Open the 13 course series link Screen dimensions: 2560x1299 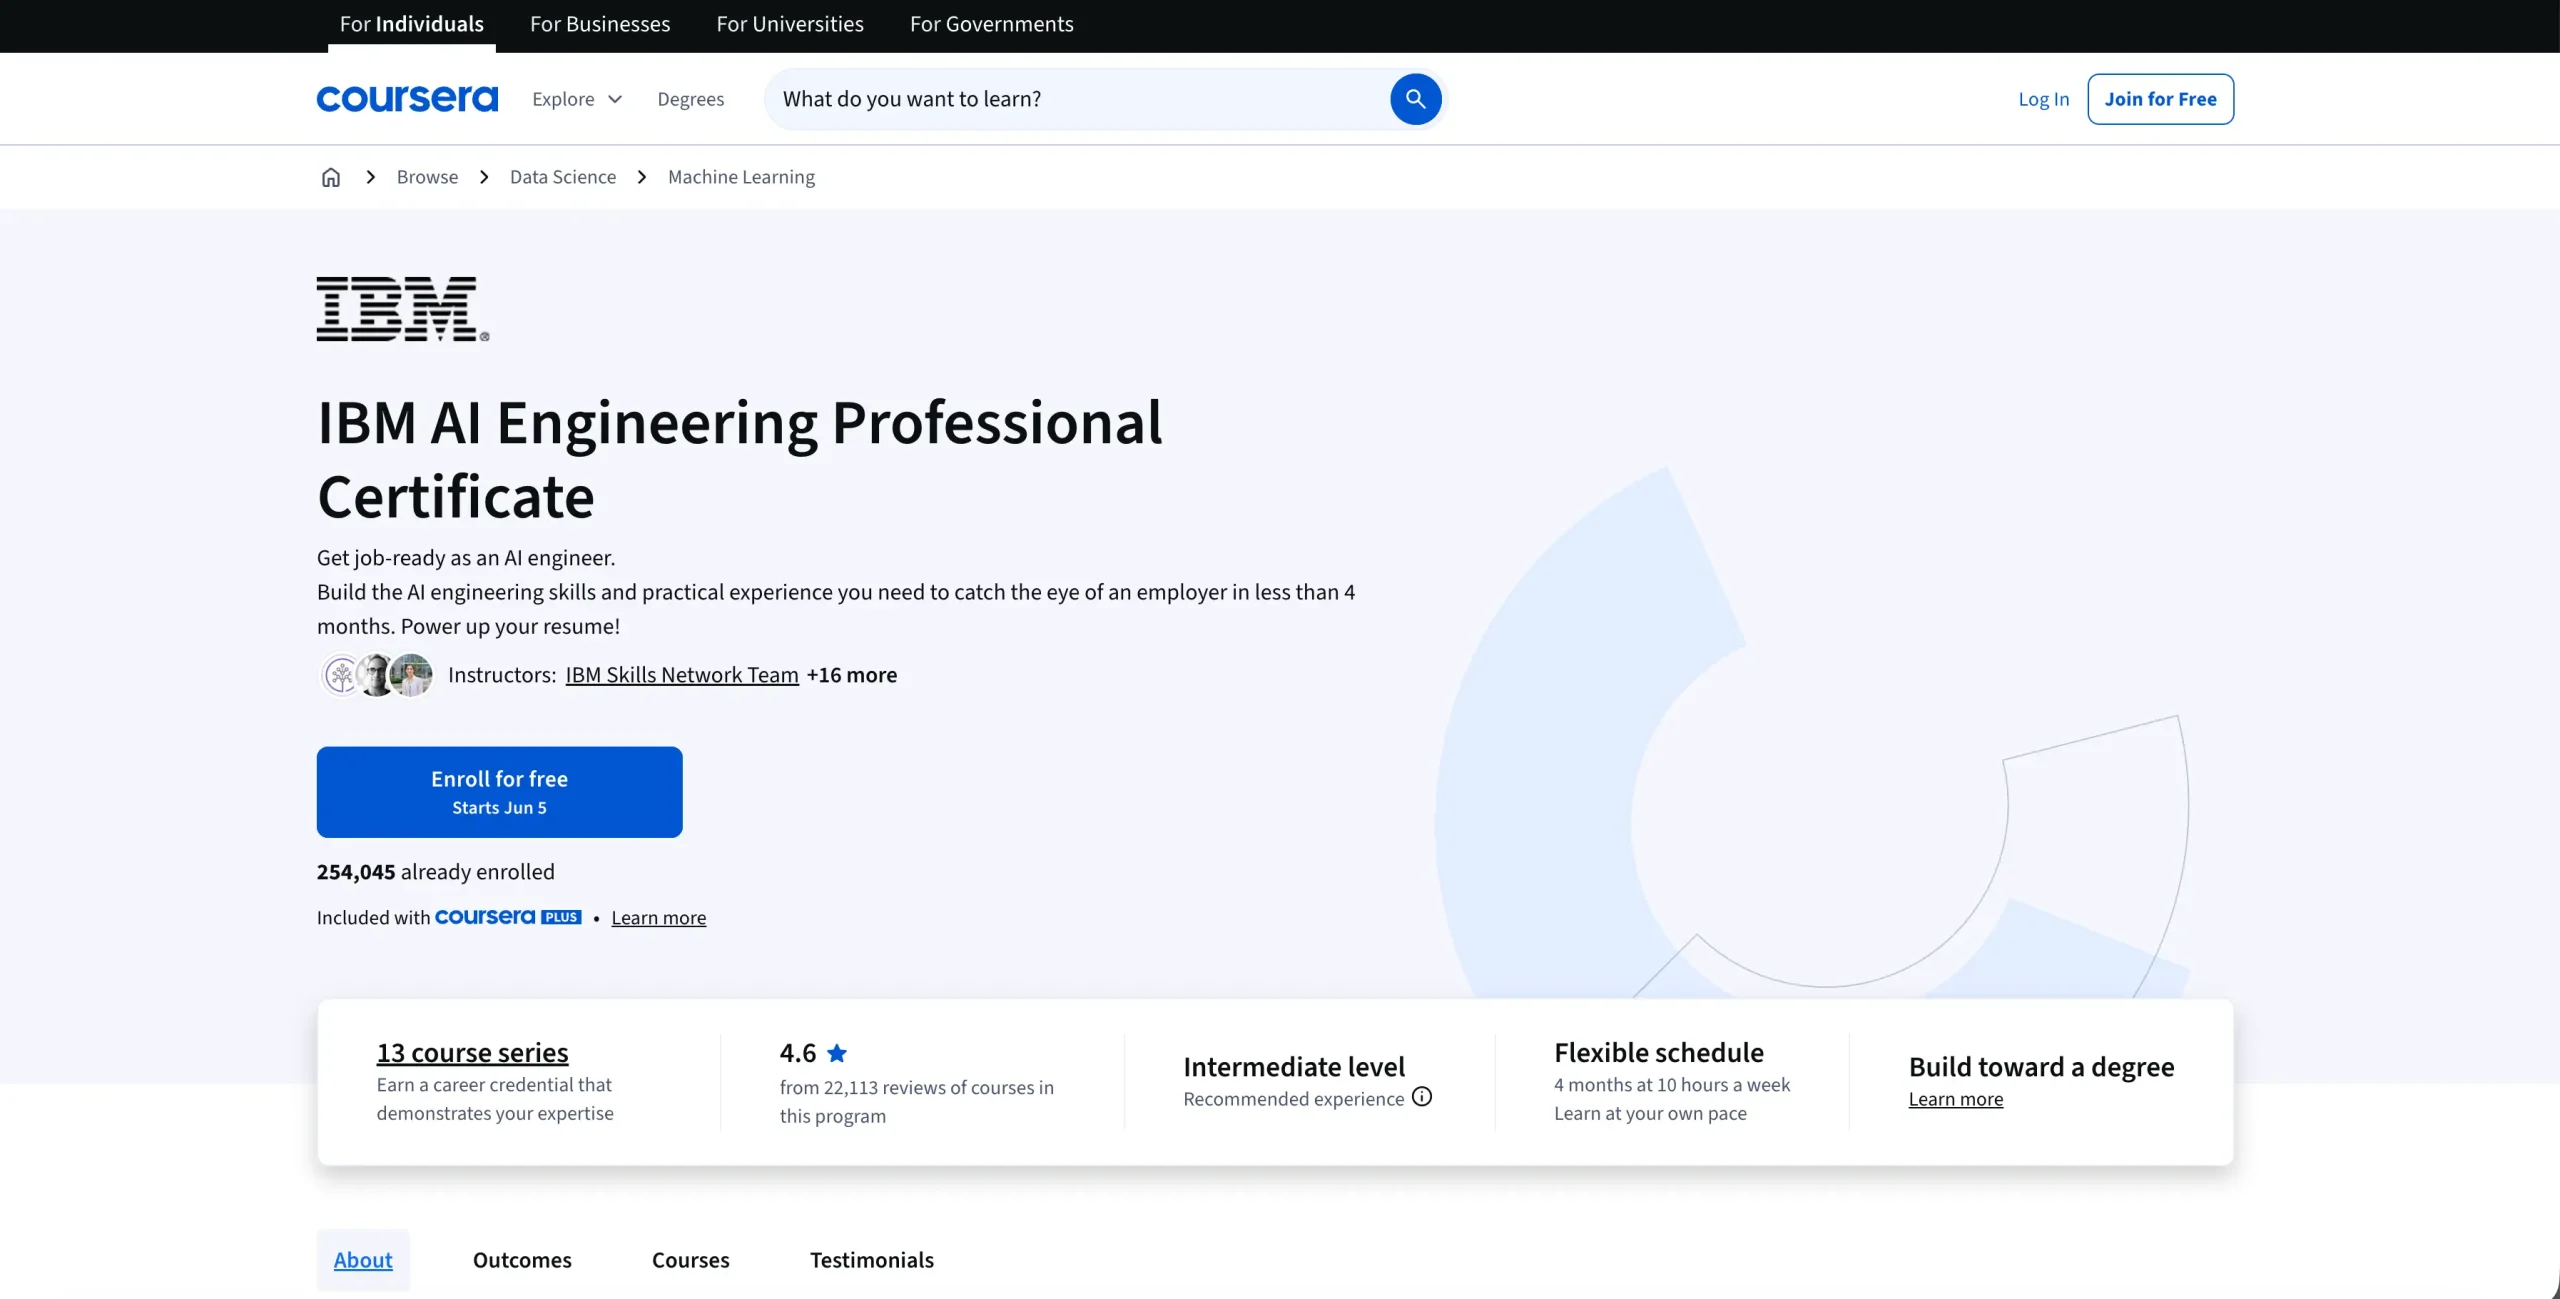pos(472,1053)
